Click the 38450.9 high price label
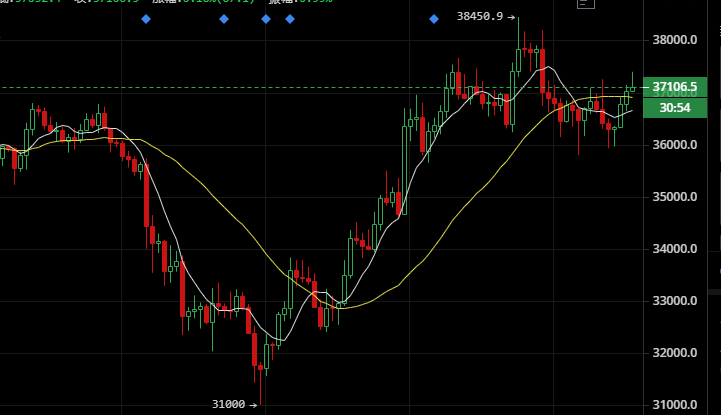The width and height of the screenshot is (721, 415). point(480,17)
